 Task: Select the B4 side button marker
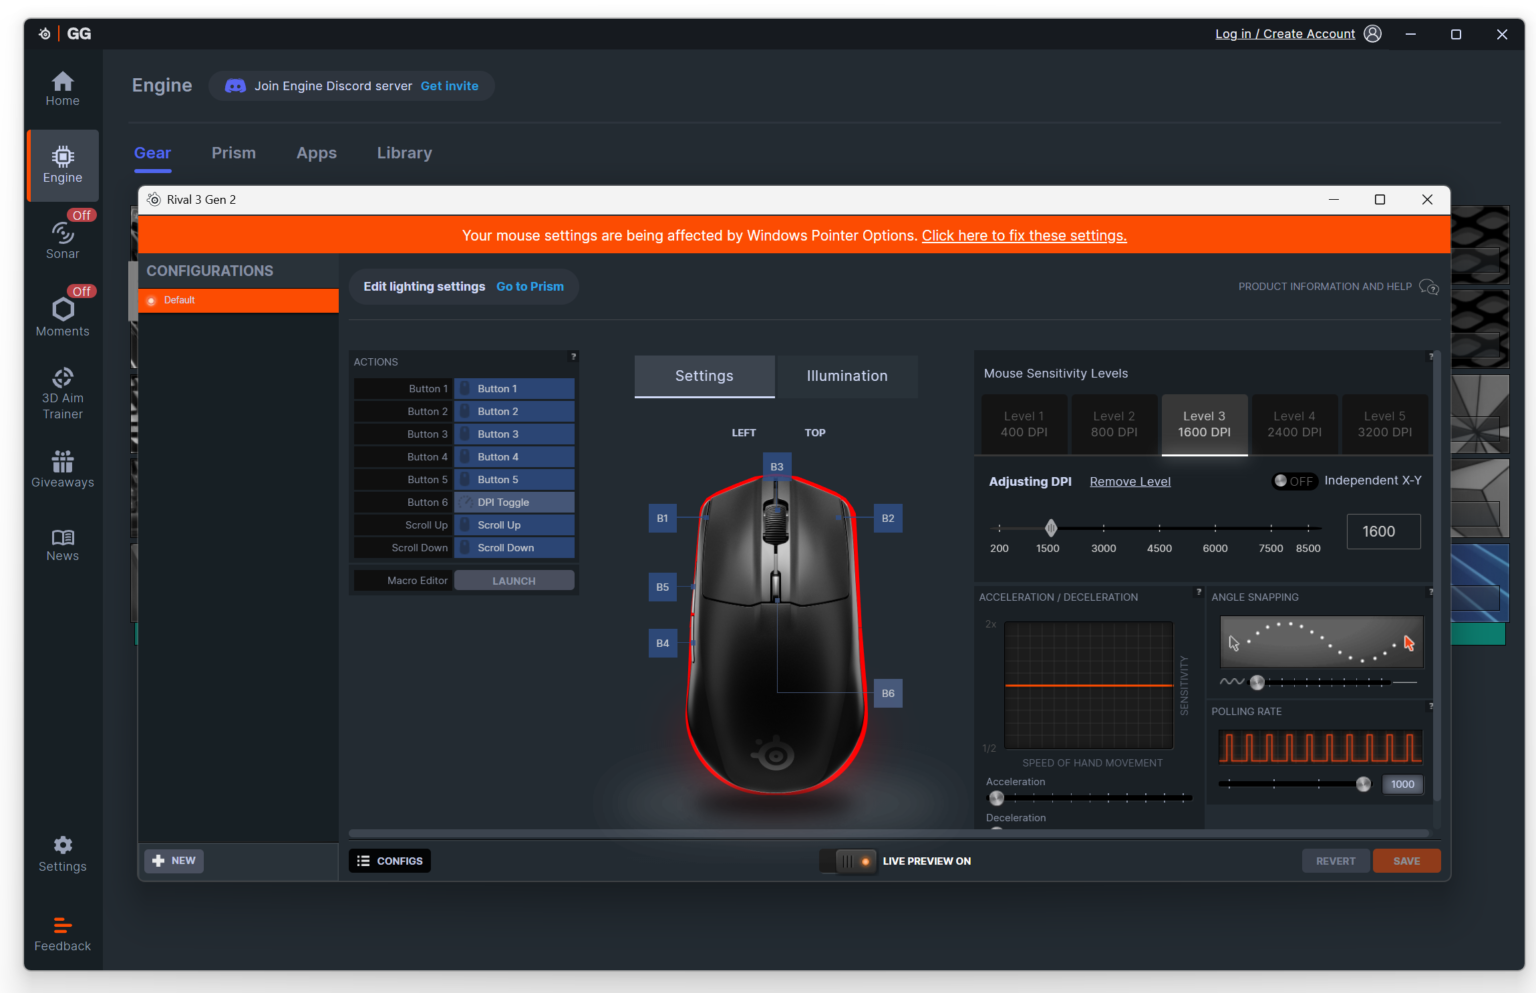[662, 643]
